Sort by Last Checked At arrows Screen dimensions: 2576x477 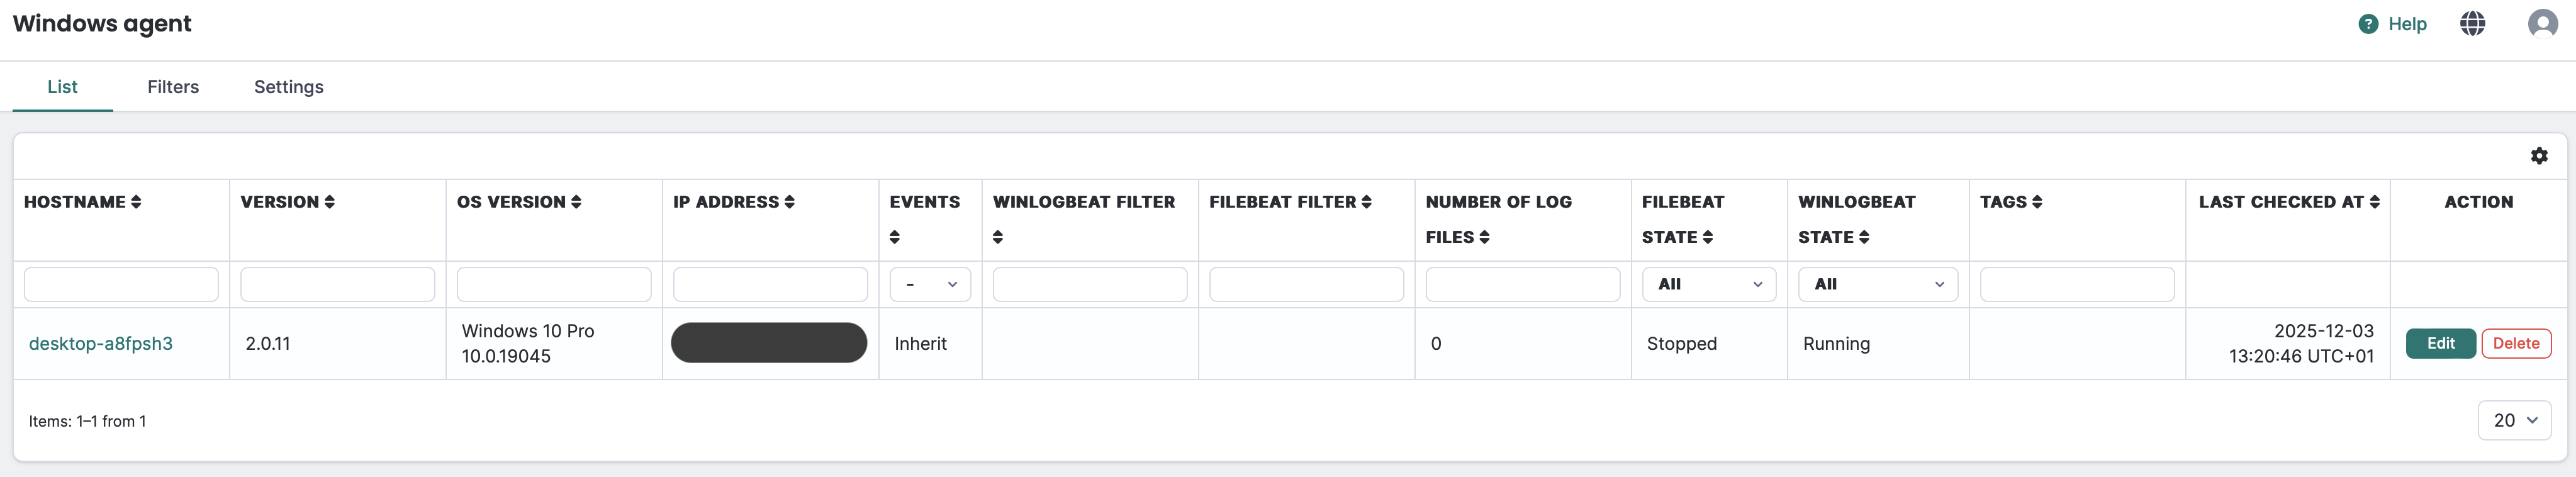pyautogui.click(x=2374, y=202)
